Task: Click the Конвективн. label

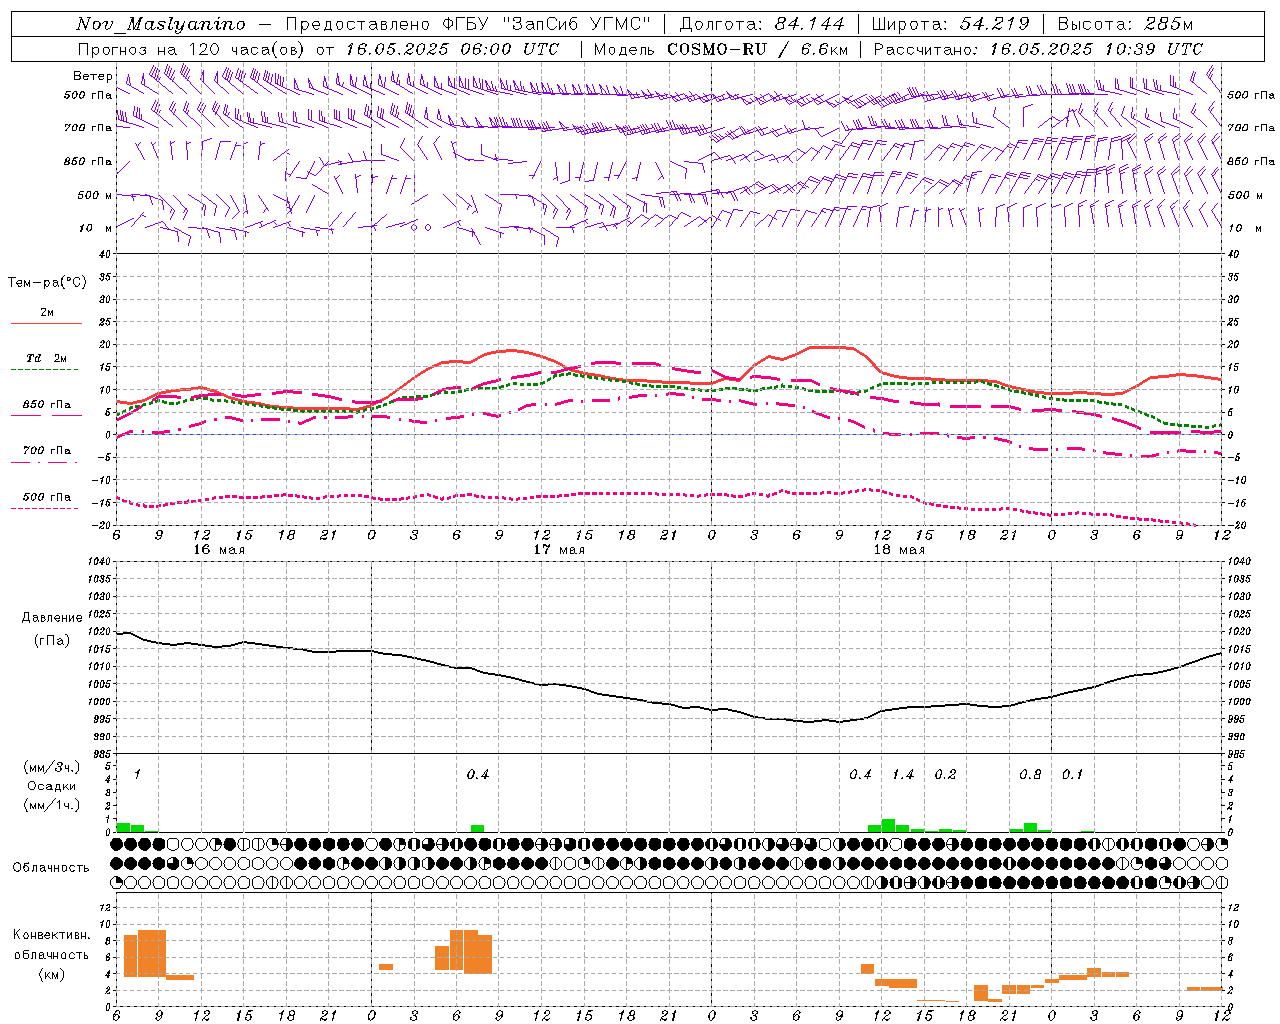Action: (x=52, y=935)
